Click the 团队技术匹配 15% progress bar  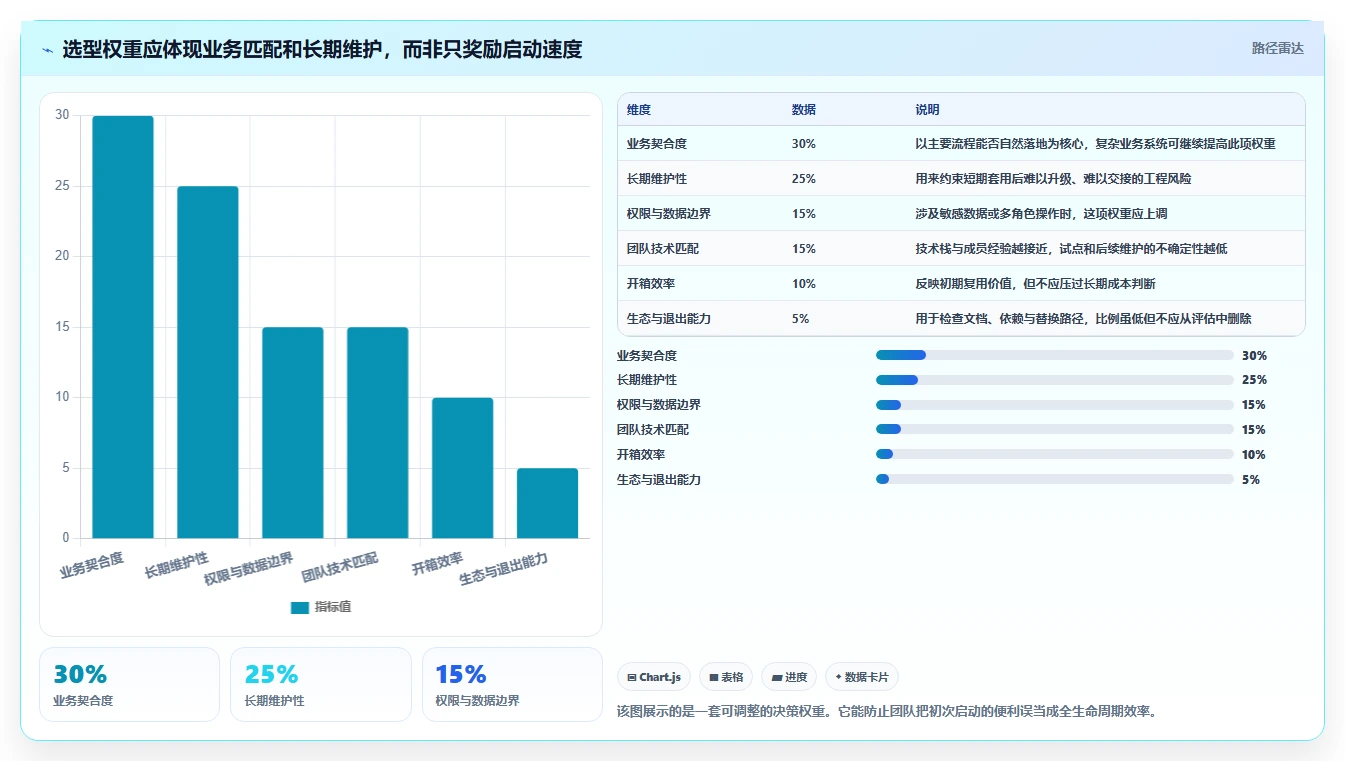(1054, 430)
